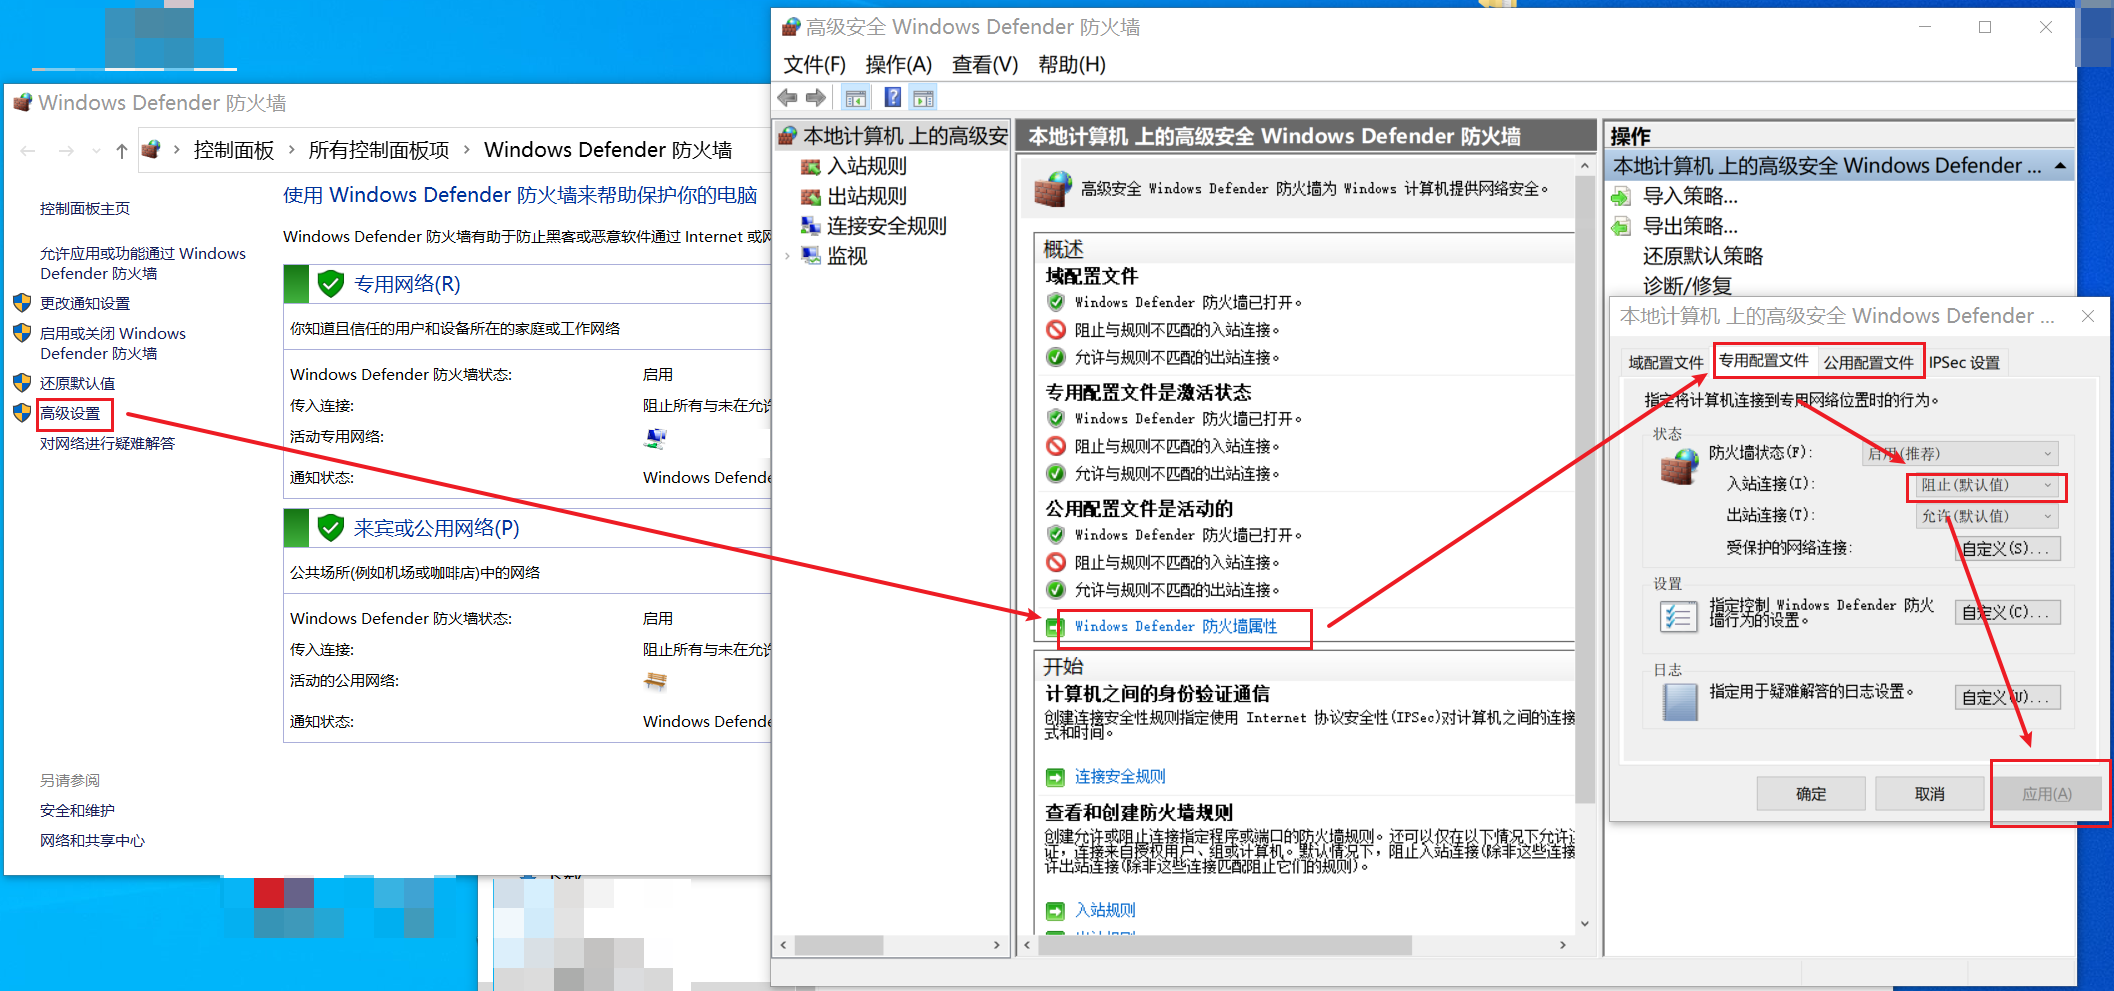
Task: Click 诊断/修复 in the actions pane
Action: 1686,286
